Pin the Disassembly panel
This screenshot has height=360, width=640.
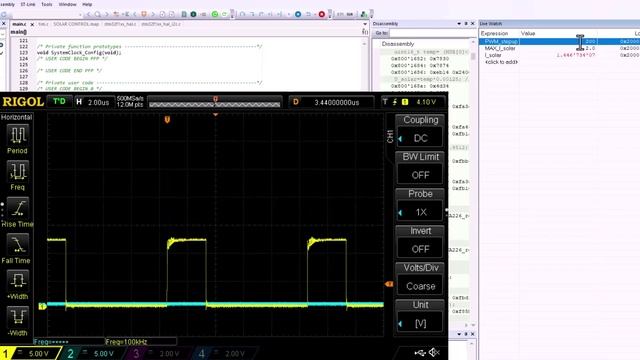466,24
